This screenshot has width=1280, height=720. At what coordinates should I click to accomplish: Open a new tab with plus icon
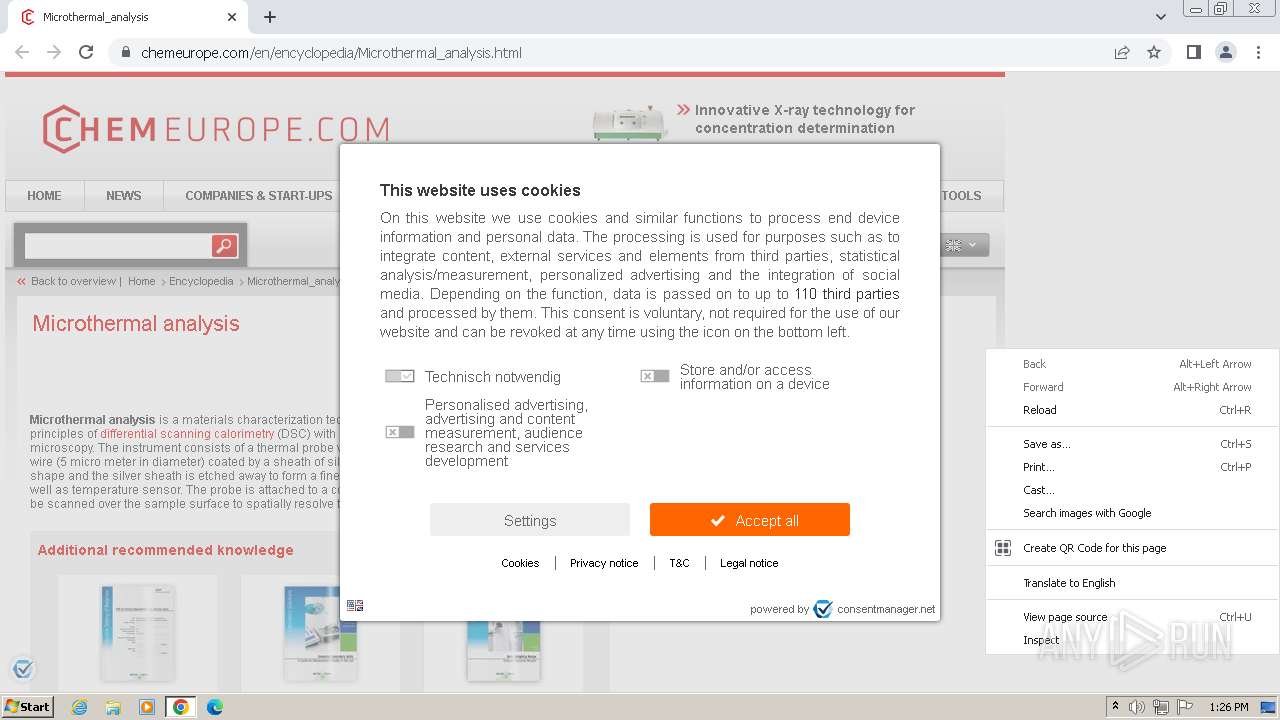coord(270,17)
